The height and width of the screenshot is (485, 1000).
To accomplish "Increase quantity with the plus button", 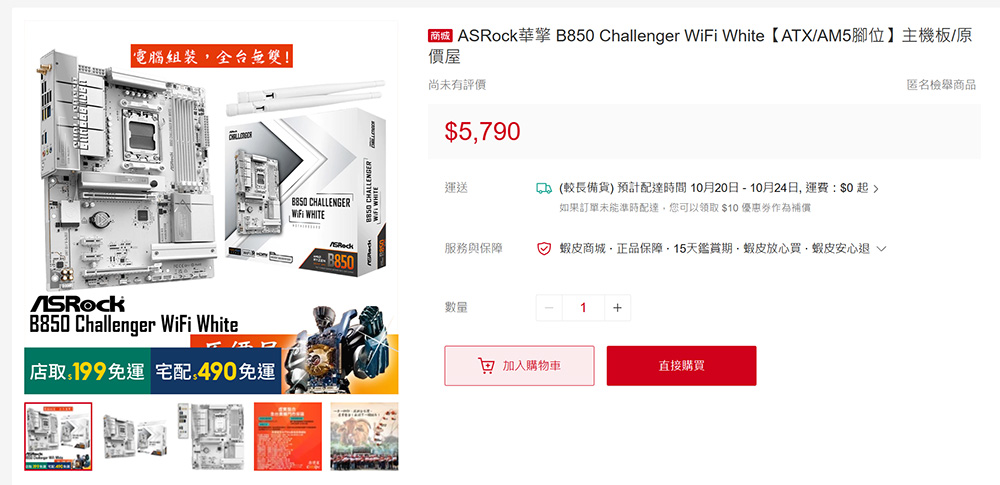I will pyautogui.click(x=617, y=308).
